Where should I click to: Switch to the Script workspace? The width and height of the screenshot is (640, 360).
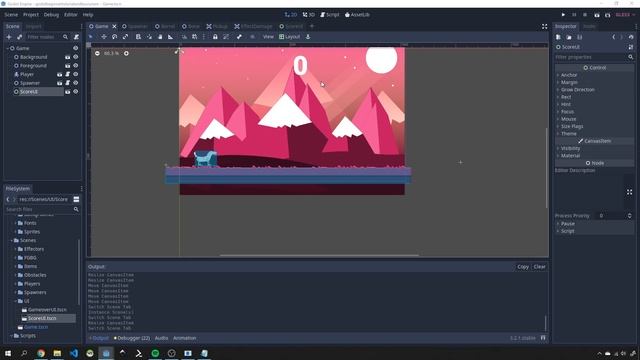(x=329, y=15)
